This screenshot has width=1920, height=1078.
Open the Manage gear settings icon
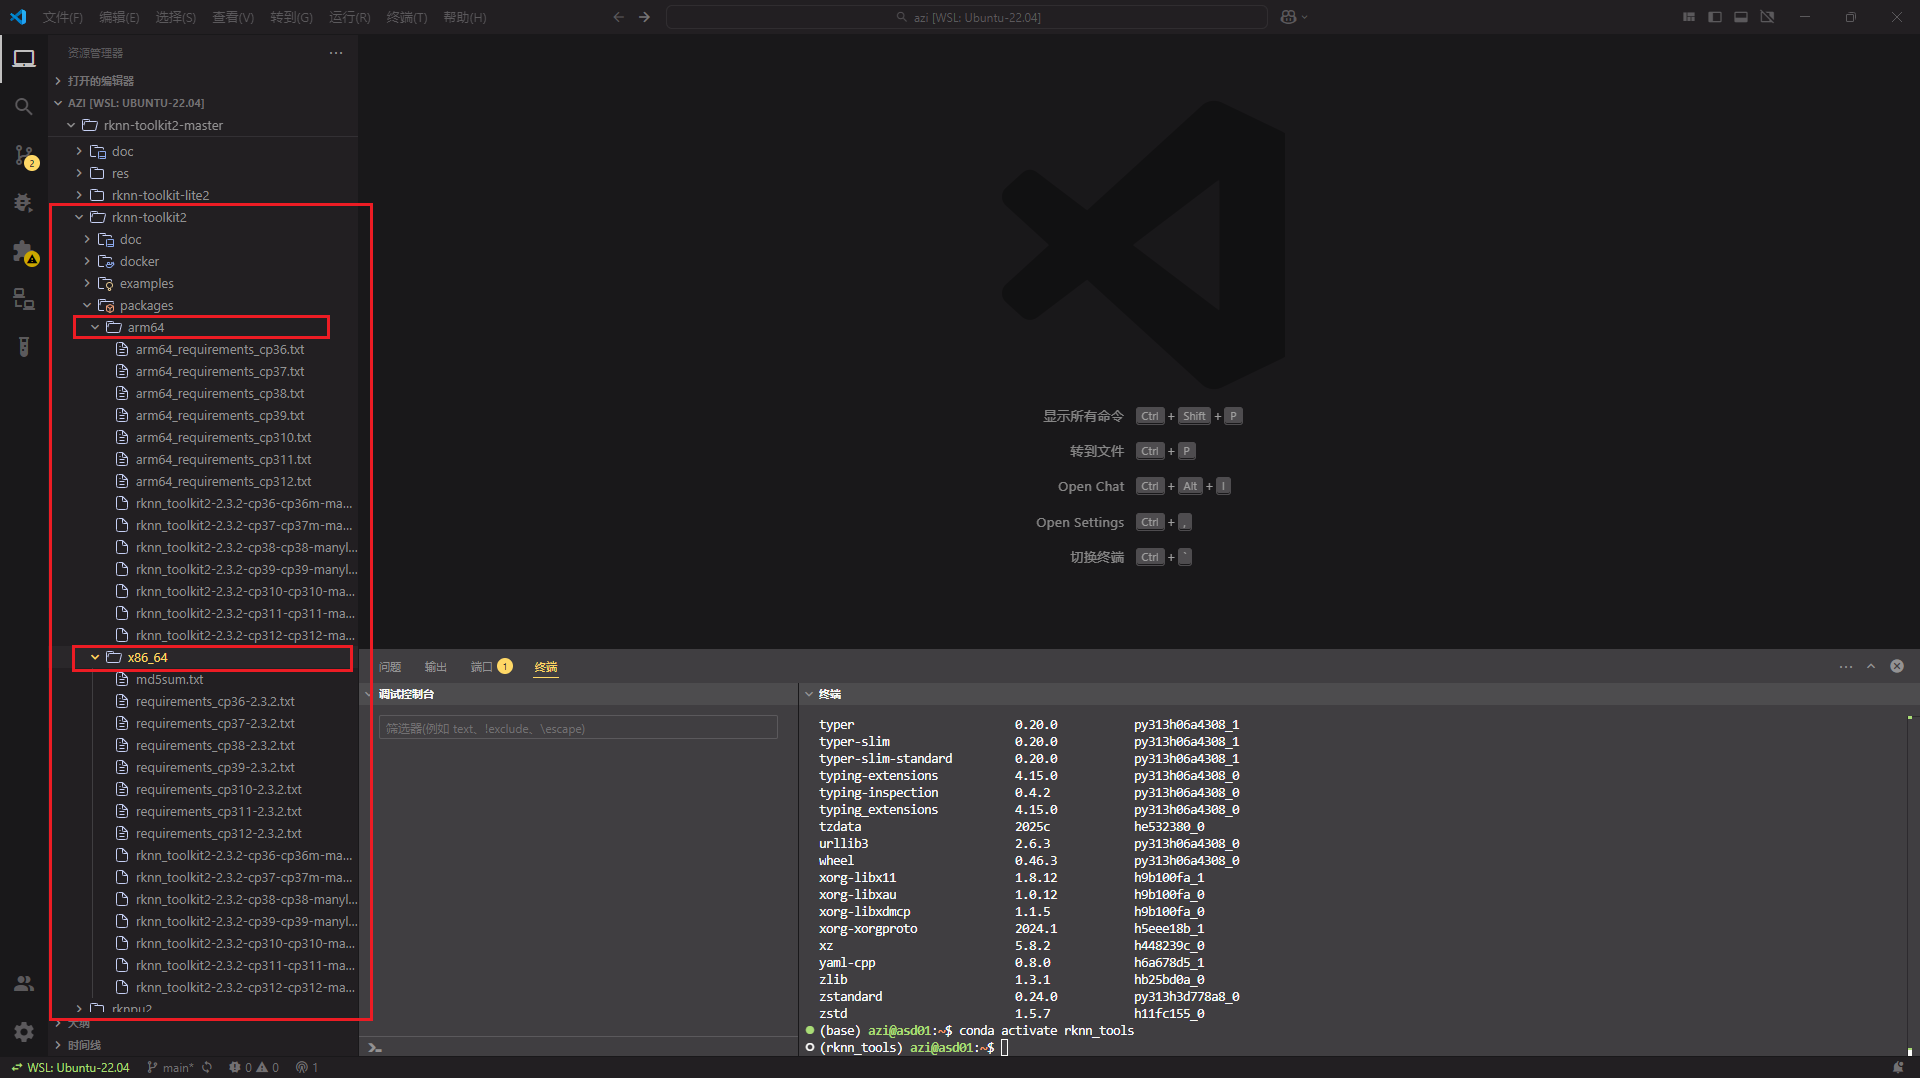(24, 1031)
